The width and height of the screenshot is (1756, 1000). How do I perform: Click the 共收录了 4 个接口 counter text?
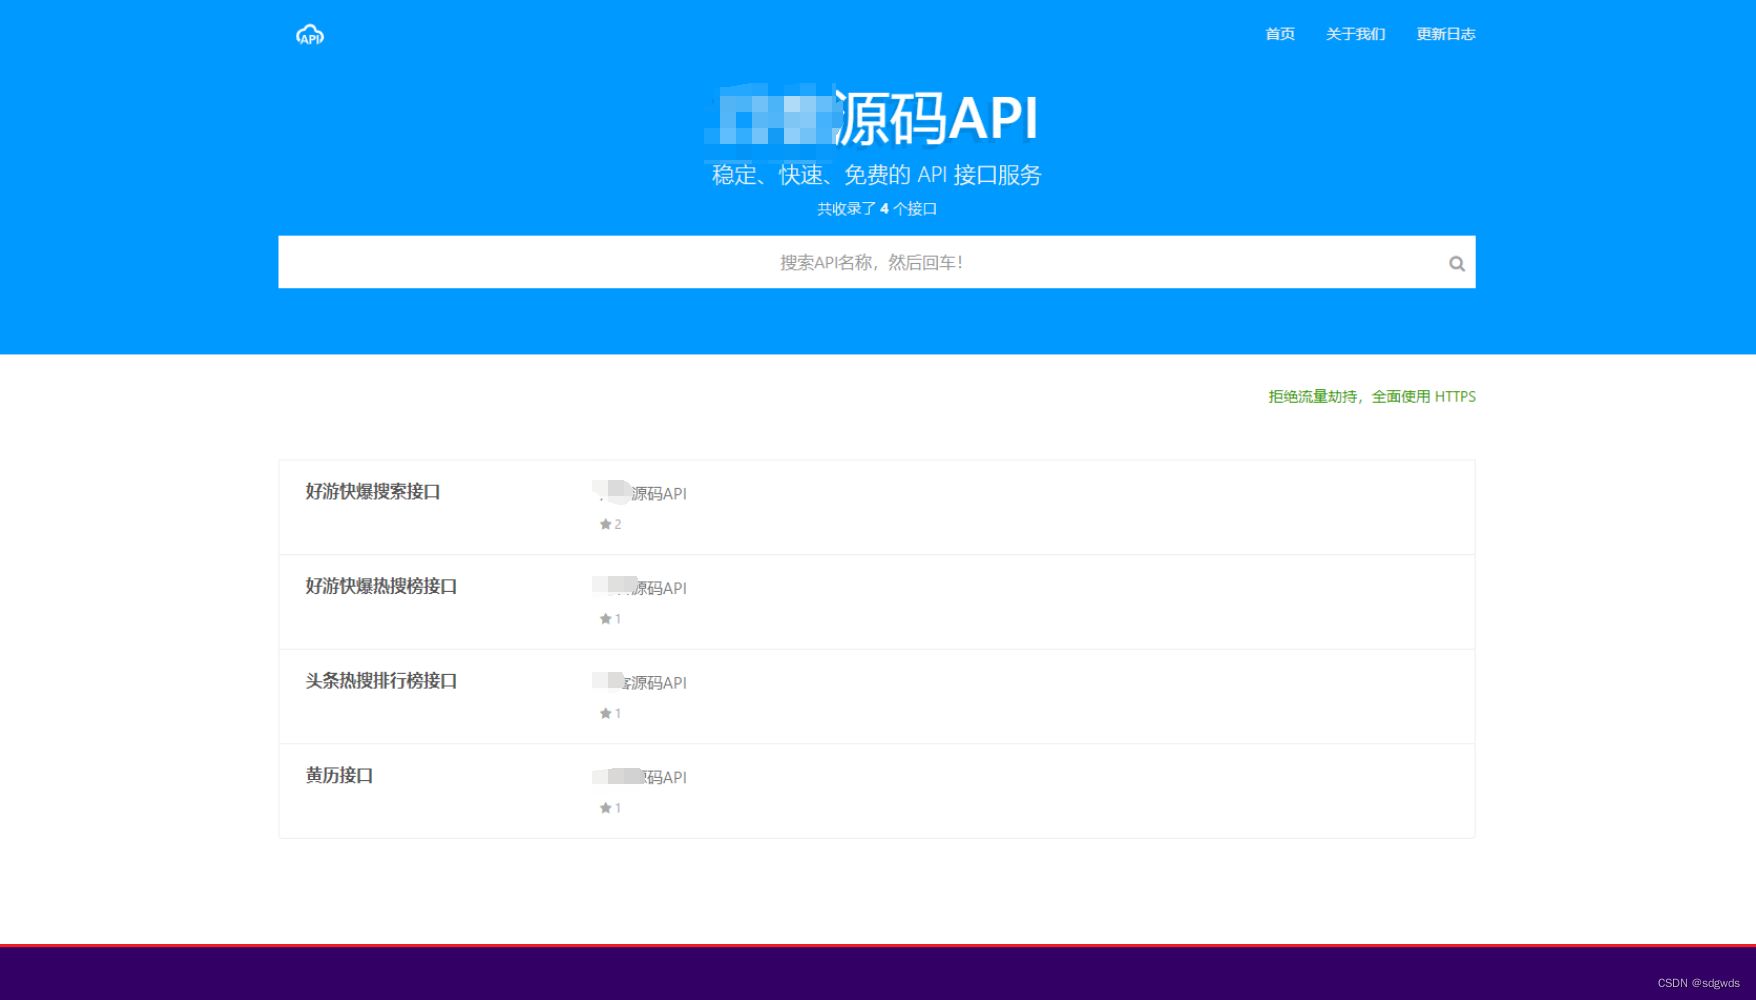pos(876,209)
